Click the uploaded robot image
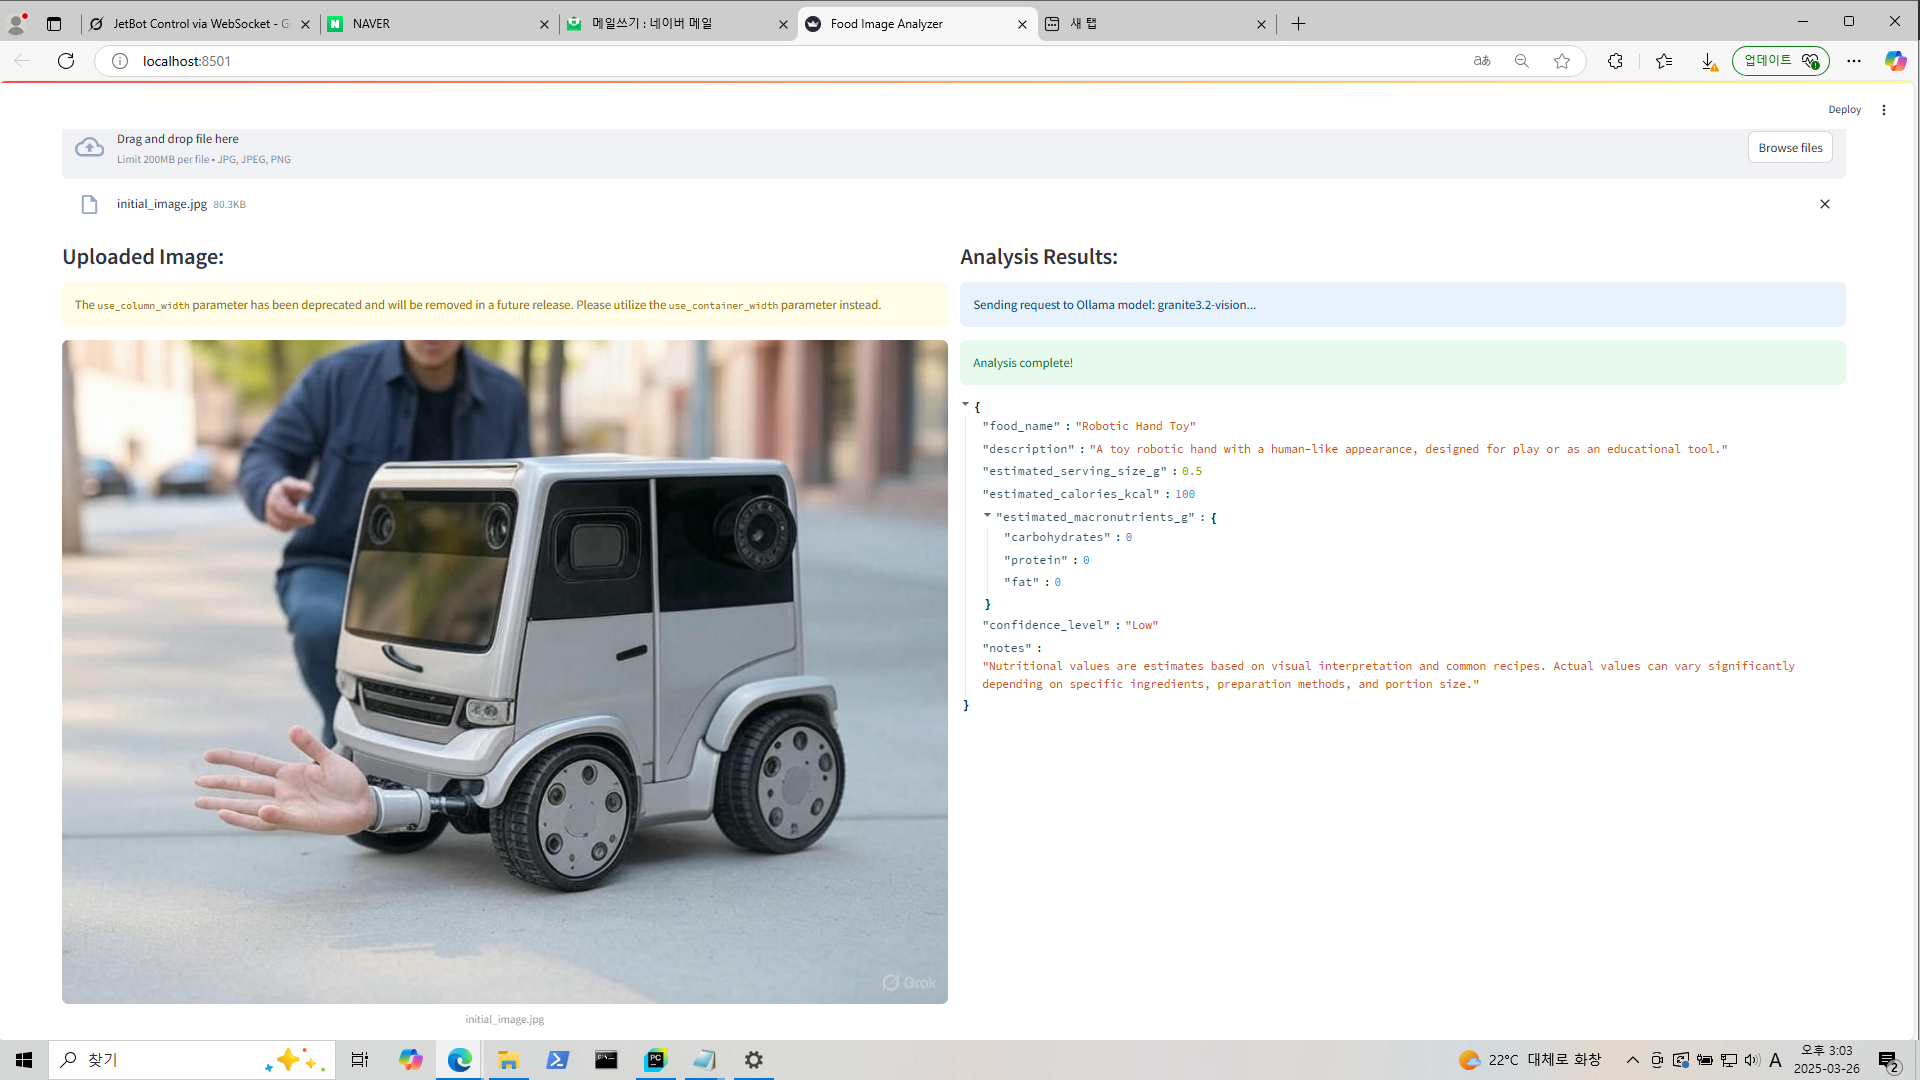1920x1080 pixels. click(x=504, y=671)
